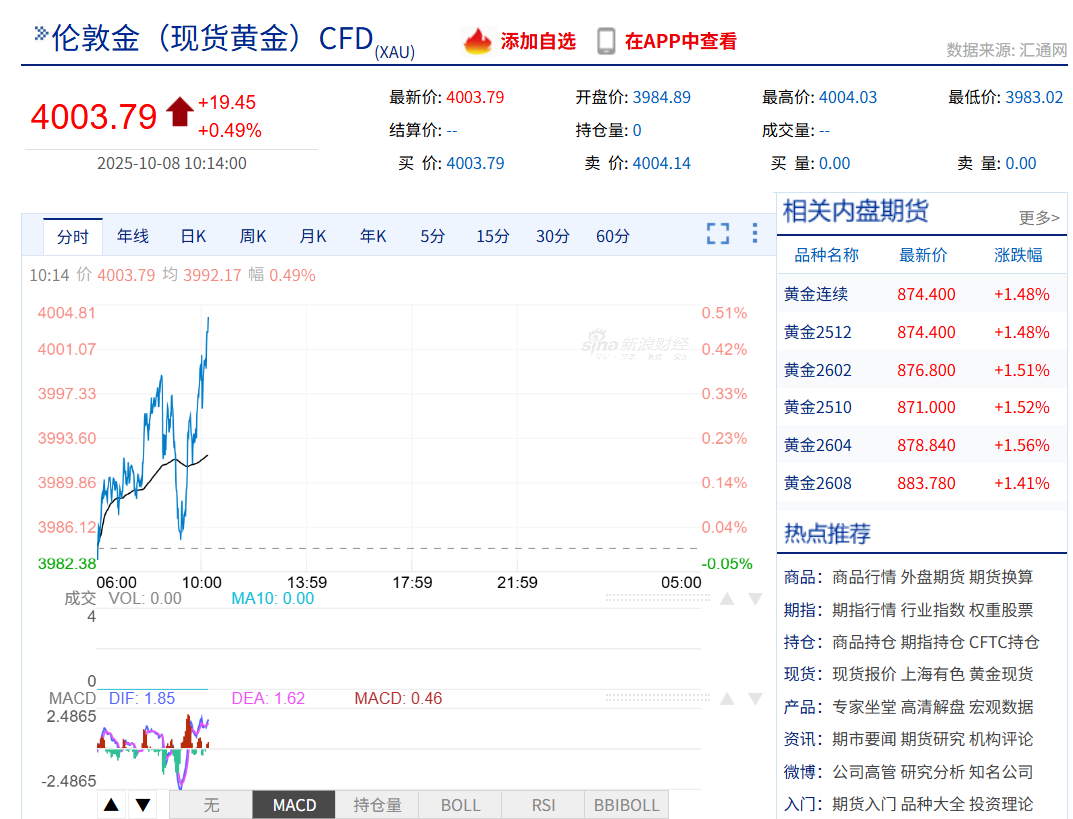1073x819 pixels.
Task: Expand the chart to fullscreen
Action: pos(718,233)
